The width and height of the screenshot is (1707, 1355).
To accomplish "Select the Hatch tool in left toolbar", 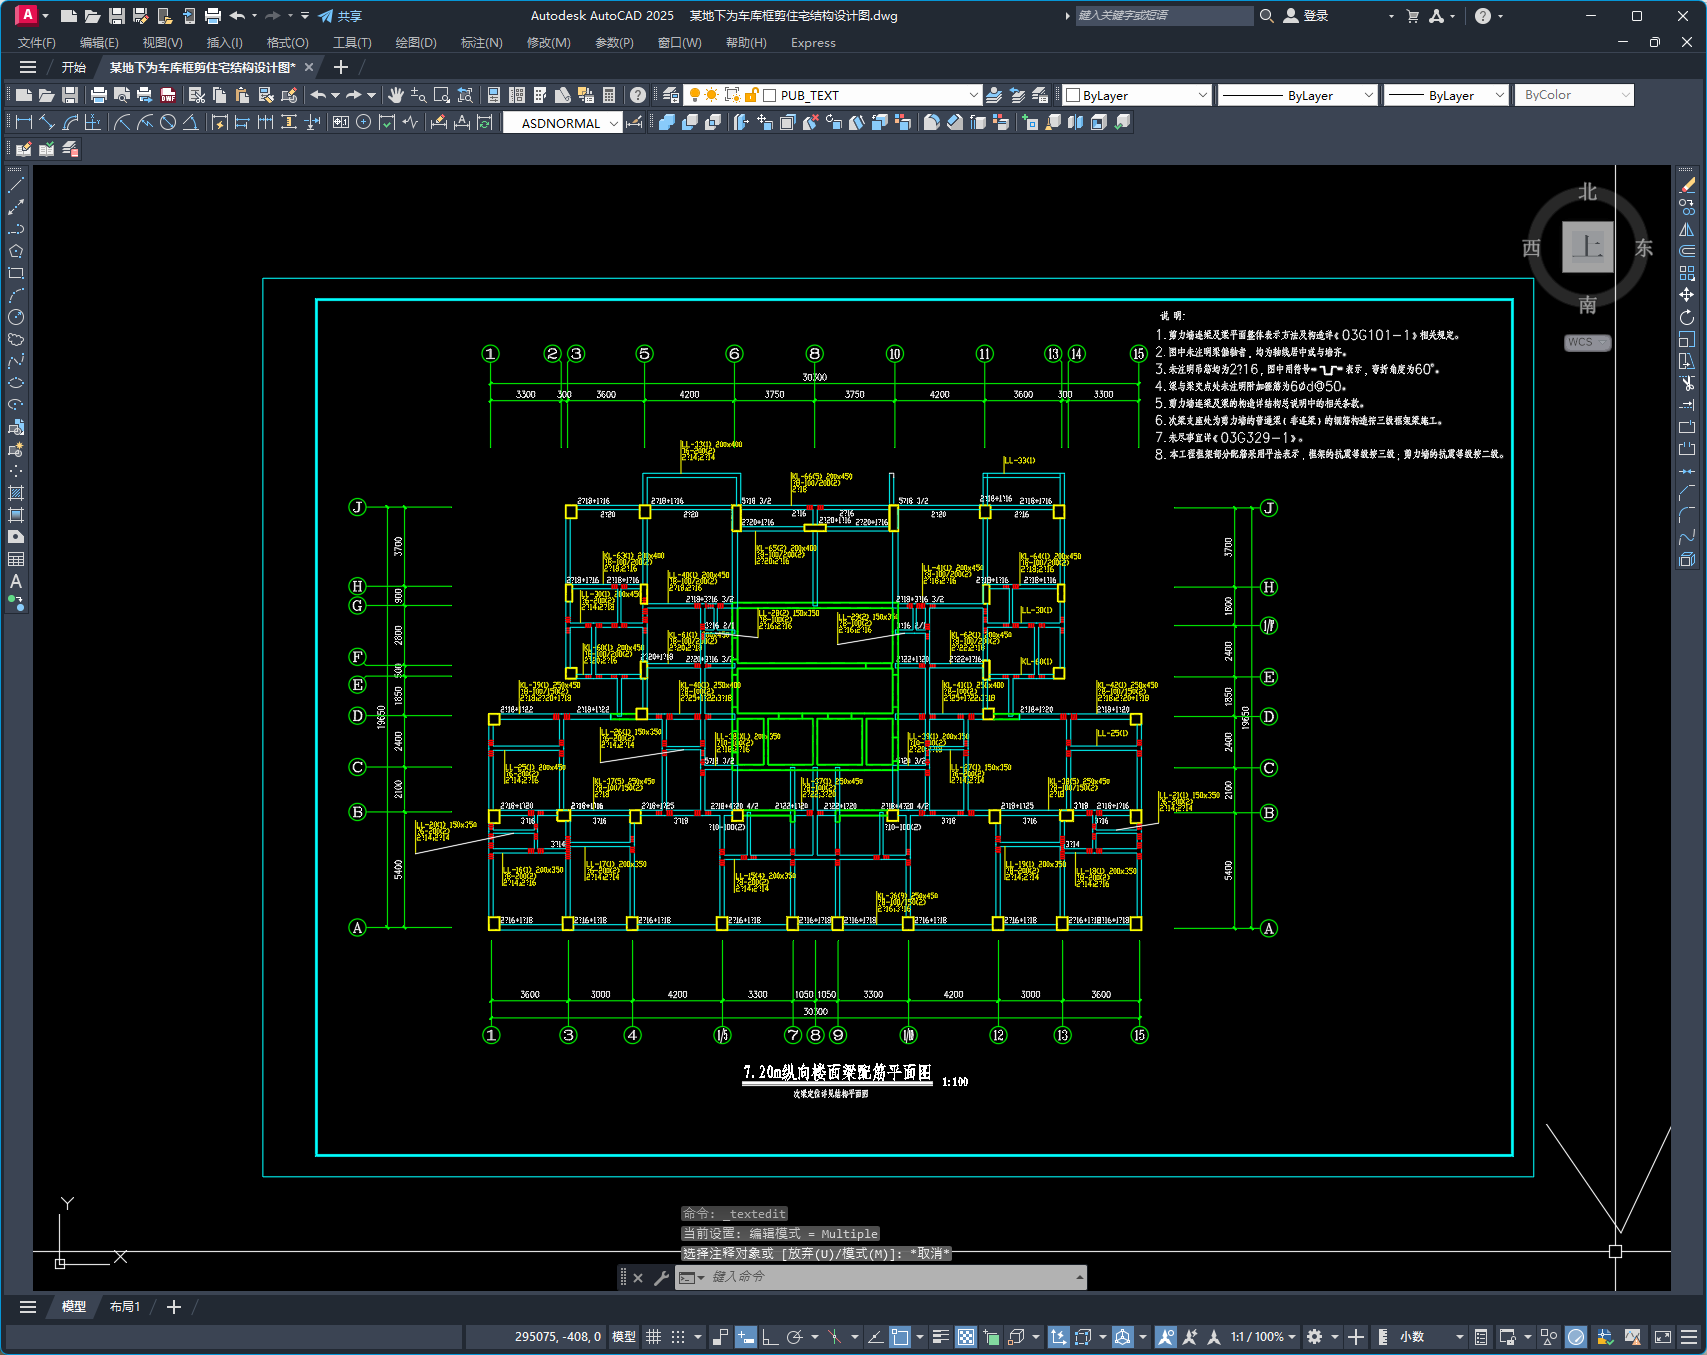I will (16, 493).
